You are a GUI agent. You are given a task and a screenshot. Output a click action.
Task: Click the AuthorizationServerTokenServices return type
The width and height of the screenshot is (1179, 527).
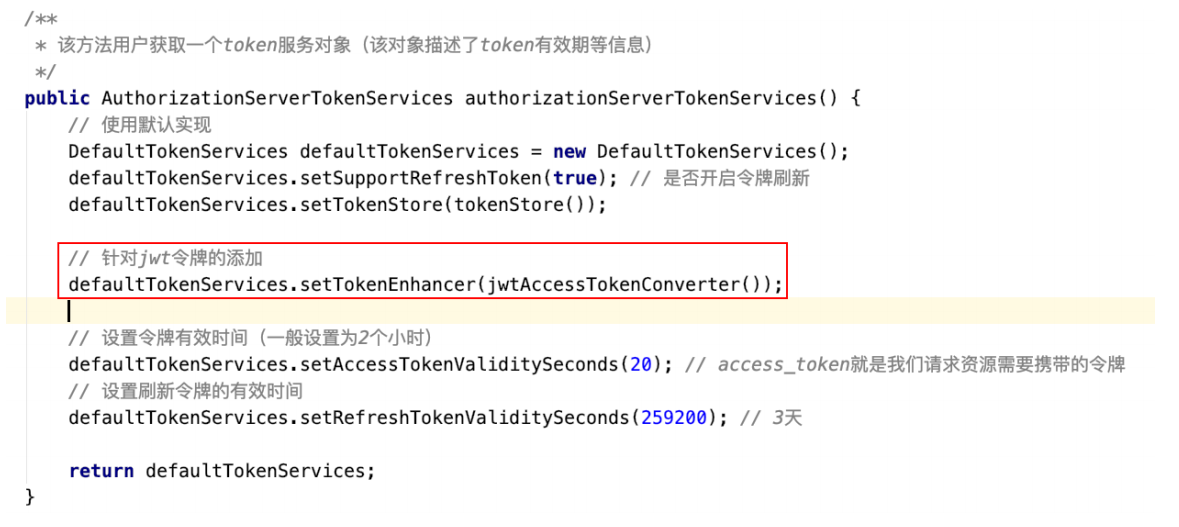click(x=277, y=98)
